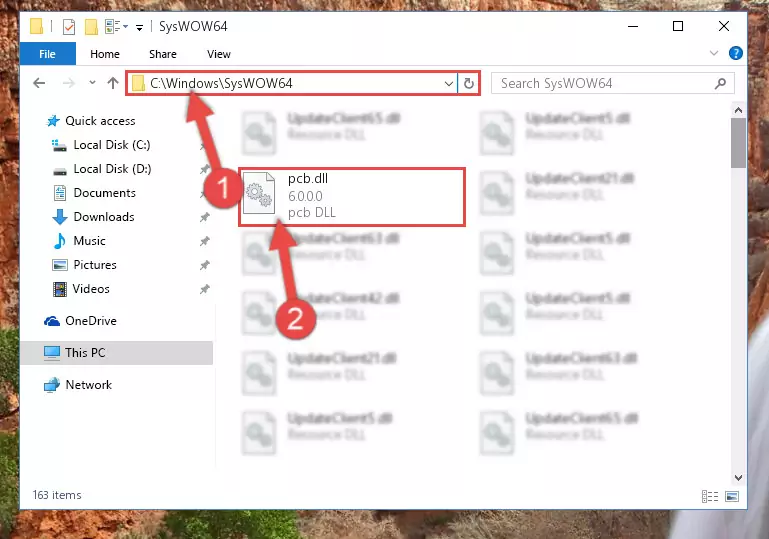The width and height of the screenshot is (769, 539).
Task: Select Quick access in navigation pane
Action: coord(91,121)
